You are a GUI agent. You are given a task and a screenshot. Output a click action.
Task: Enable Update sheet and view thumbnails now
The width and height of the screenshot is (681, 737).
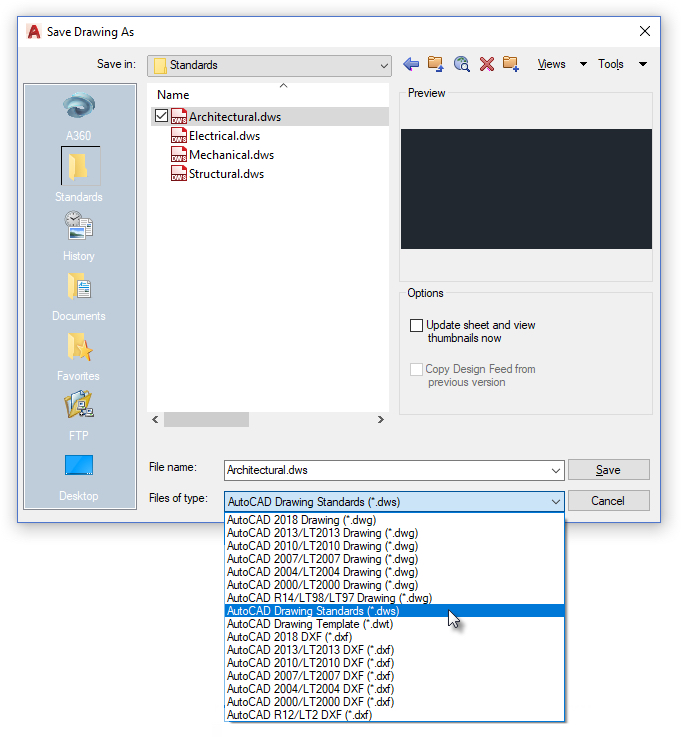pos(416,325)
